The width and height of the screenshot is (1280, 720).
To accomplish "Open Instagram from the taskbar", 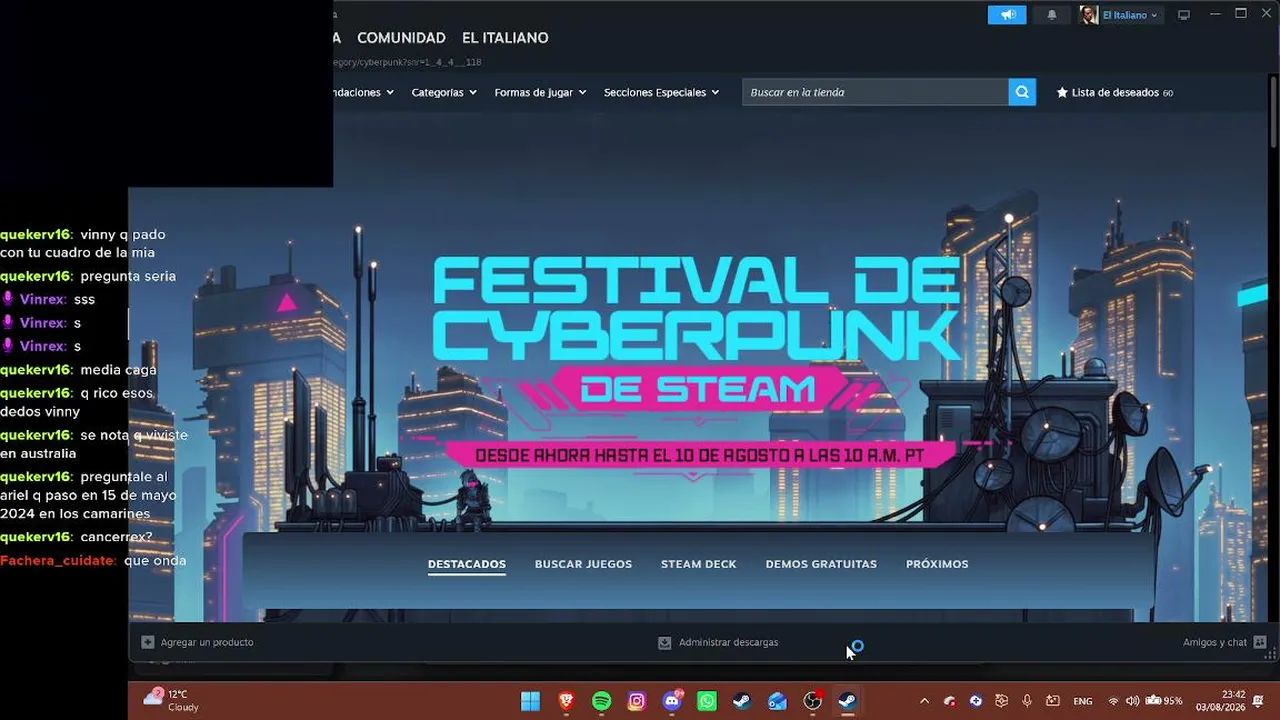I will (x=636, y=701).
